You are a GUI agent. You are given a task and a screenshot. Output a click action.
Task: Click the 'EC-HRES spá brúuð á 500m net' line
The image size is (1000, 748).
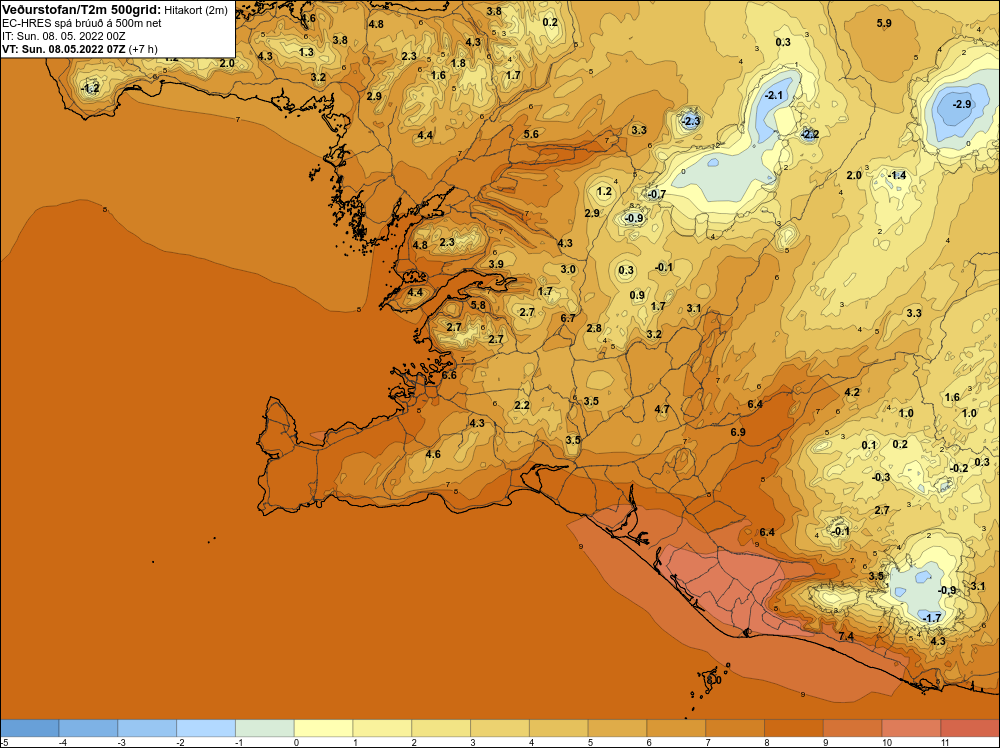82,24
